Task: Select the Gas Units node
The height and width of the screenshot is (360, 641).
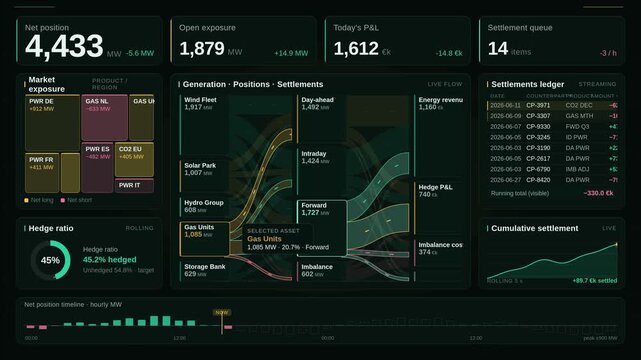Action: click(204, 239)
